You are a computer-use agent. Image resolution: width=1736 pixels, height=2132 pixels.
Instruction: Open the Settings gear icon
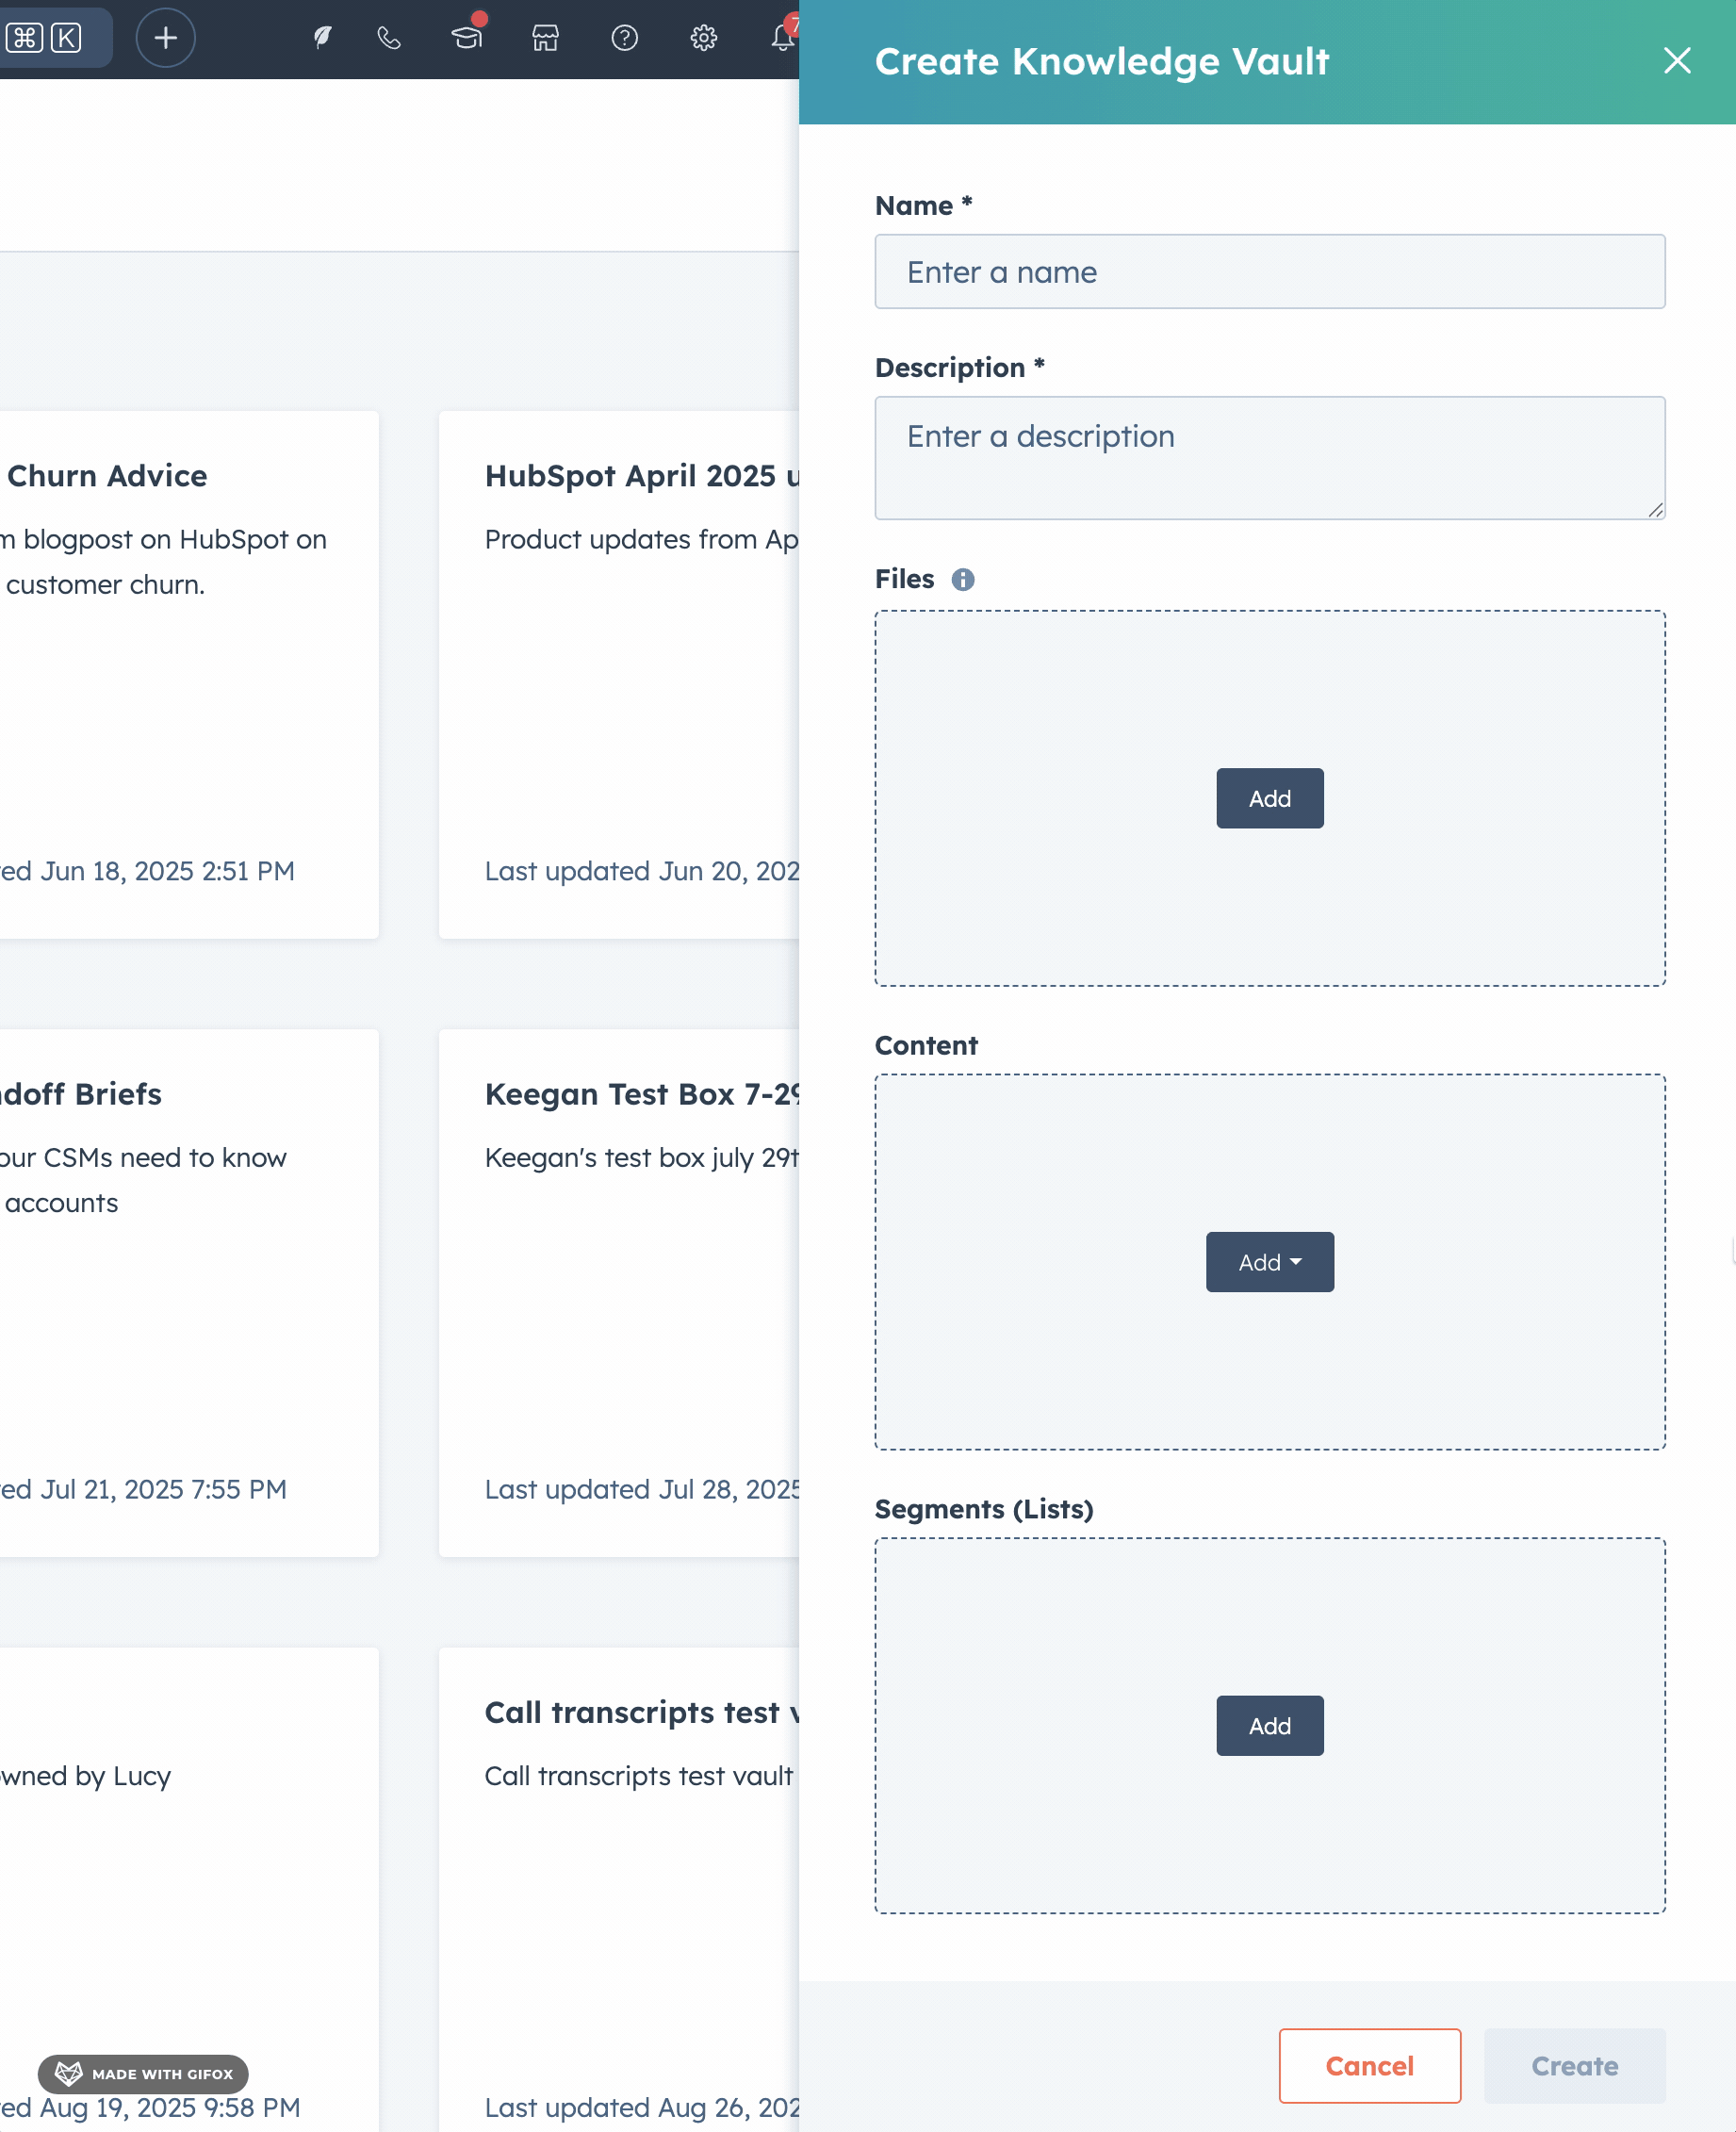pyautogui.click(x=703, y=38)
